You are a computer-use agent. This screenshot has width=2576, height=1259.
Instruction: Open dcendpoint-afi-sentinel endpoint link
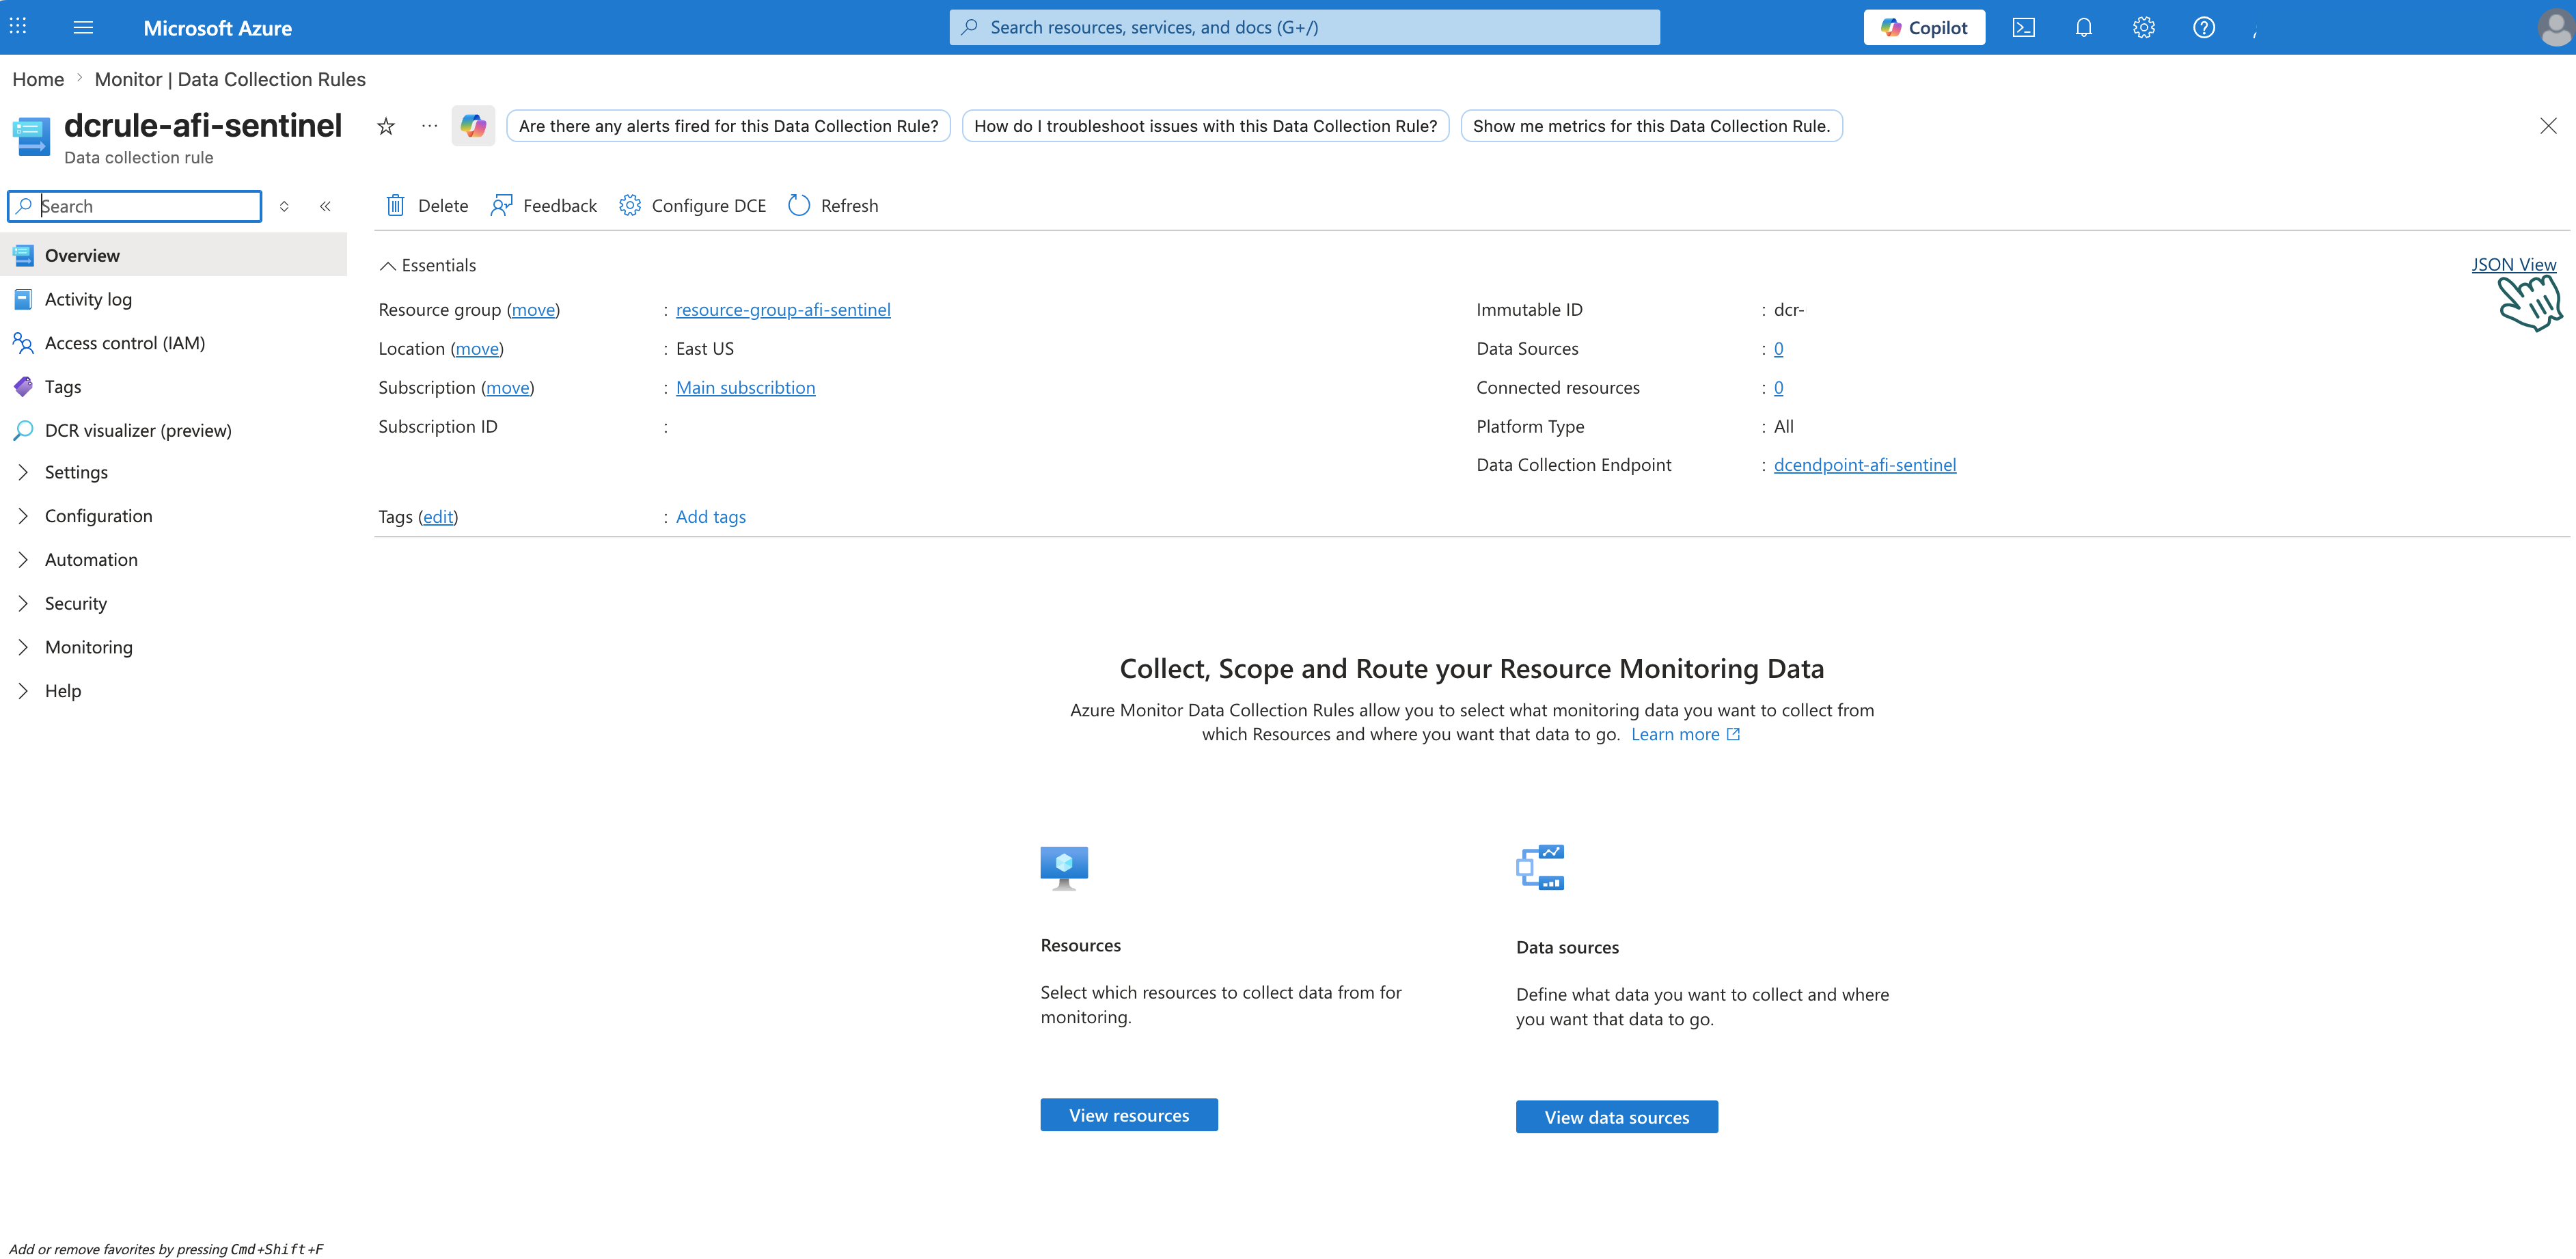point(1865,465)
